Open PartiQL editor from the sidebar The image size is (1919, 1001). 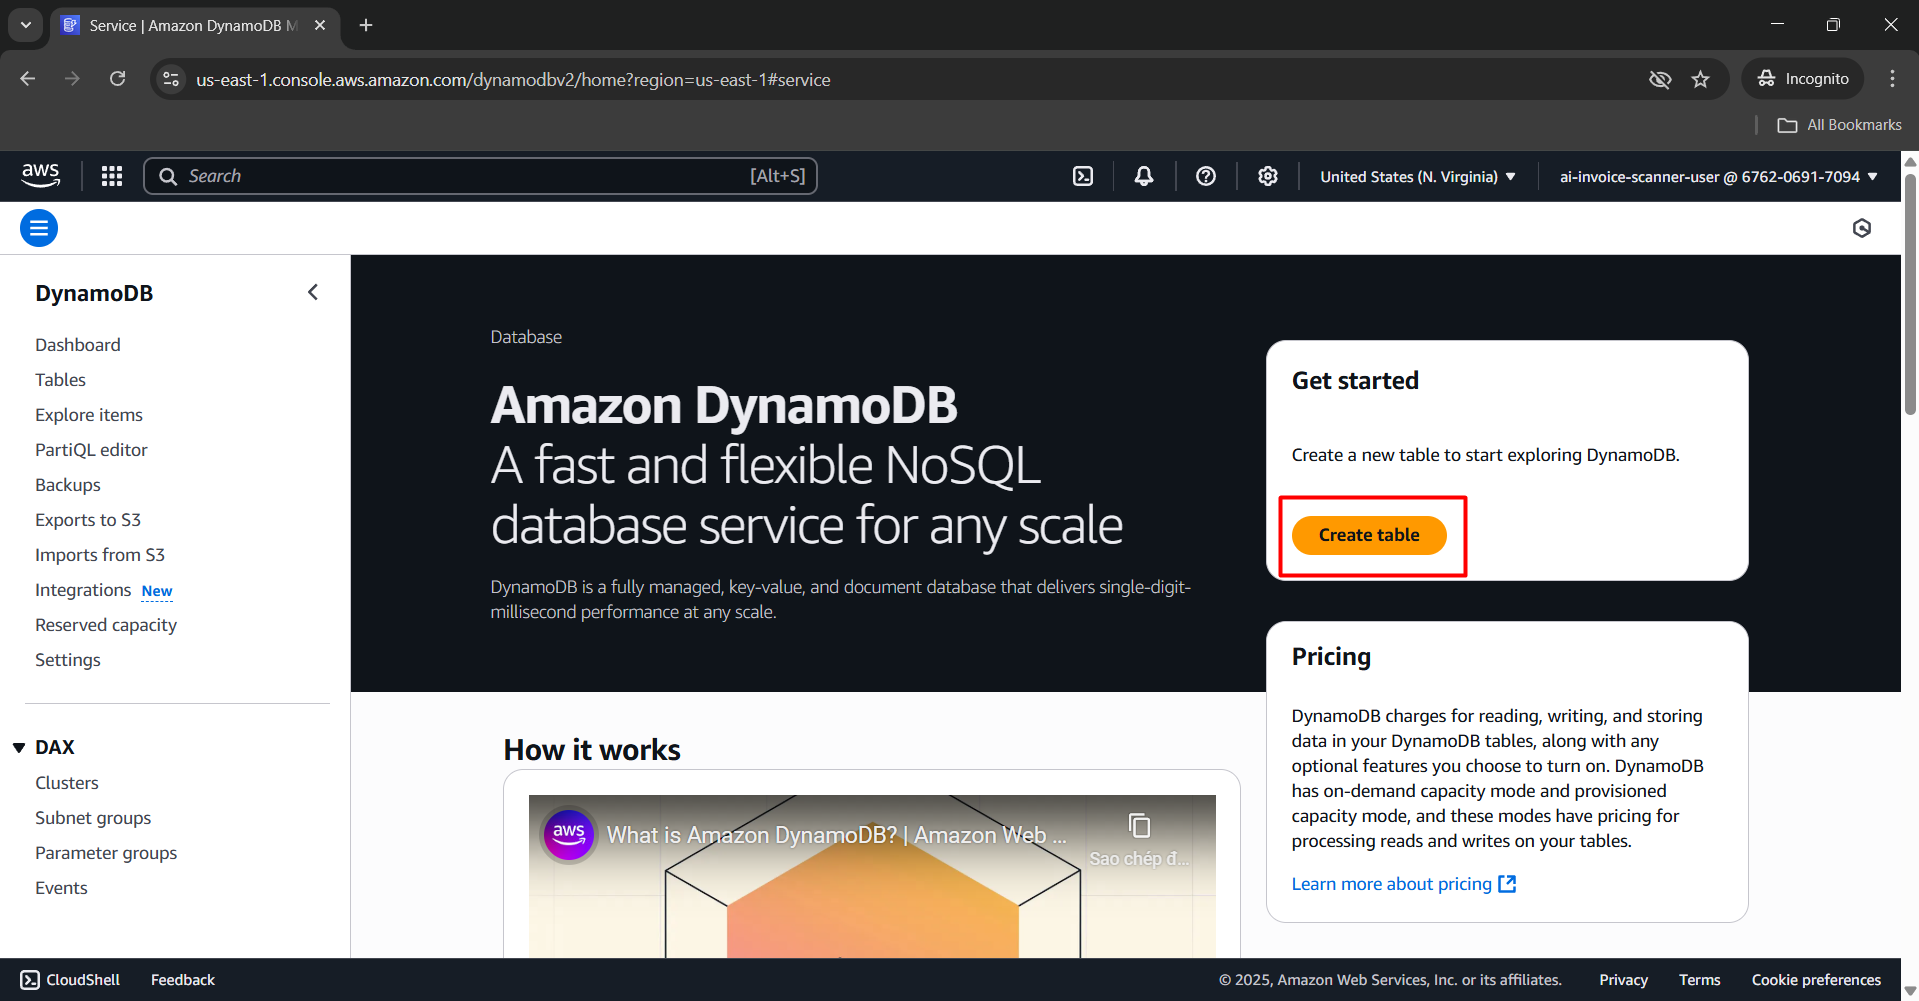[91, 450]
